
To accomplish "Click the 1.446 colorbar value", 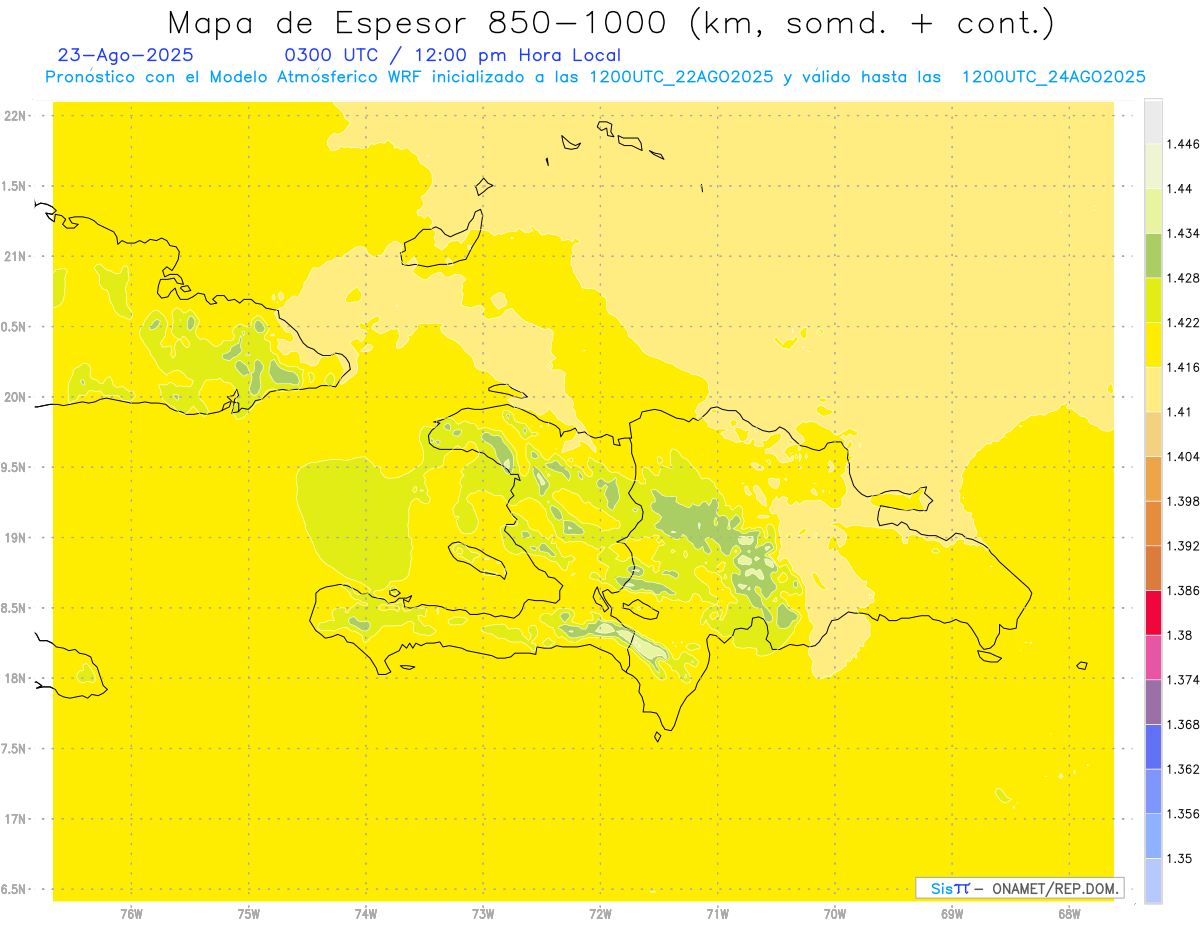I will coord(1184,144).
